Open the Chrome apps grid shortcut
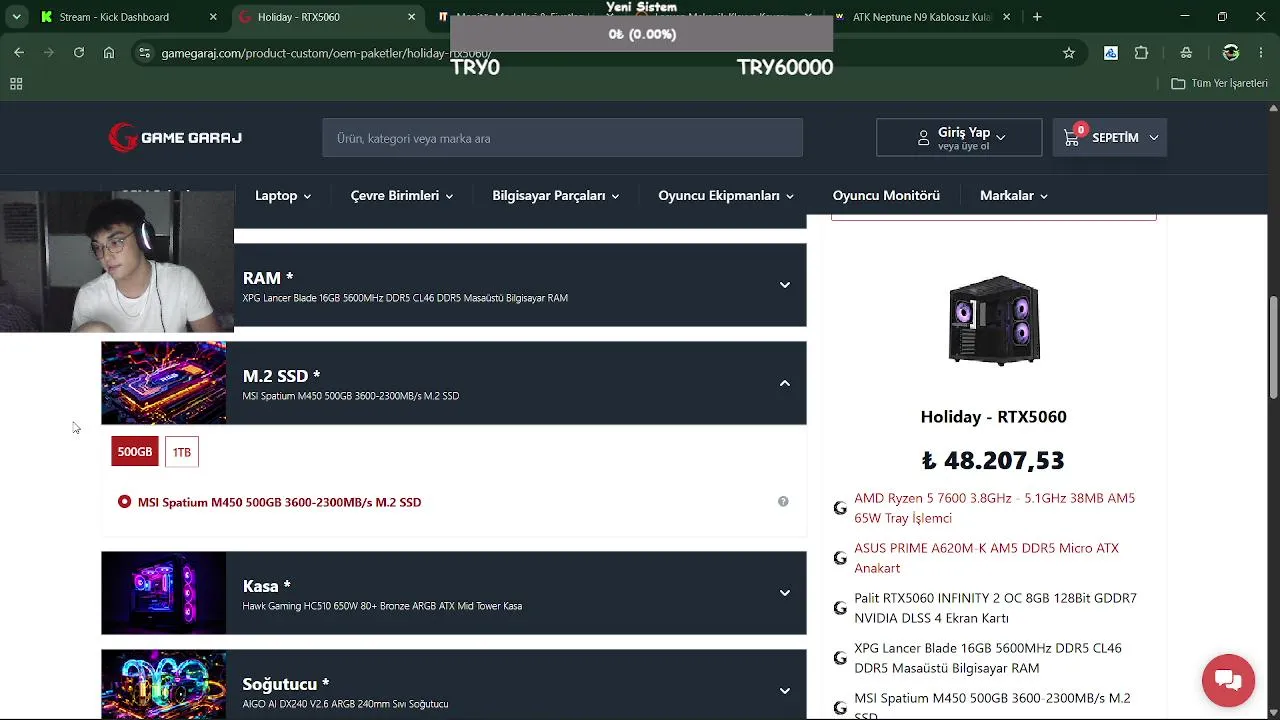The image size is (1280, 720). 16,84
